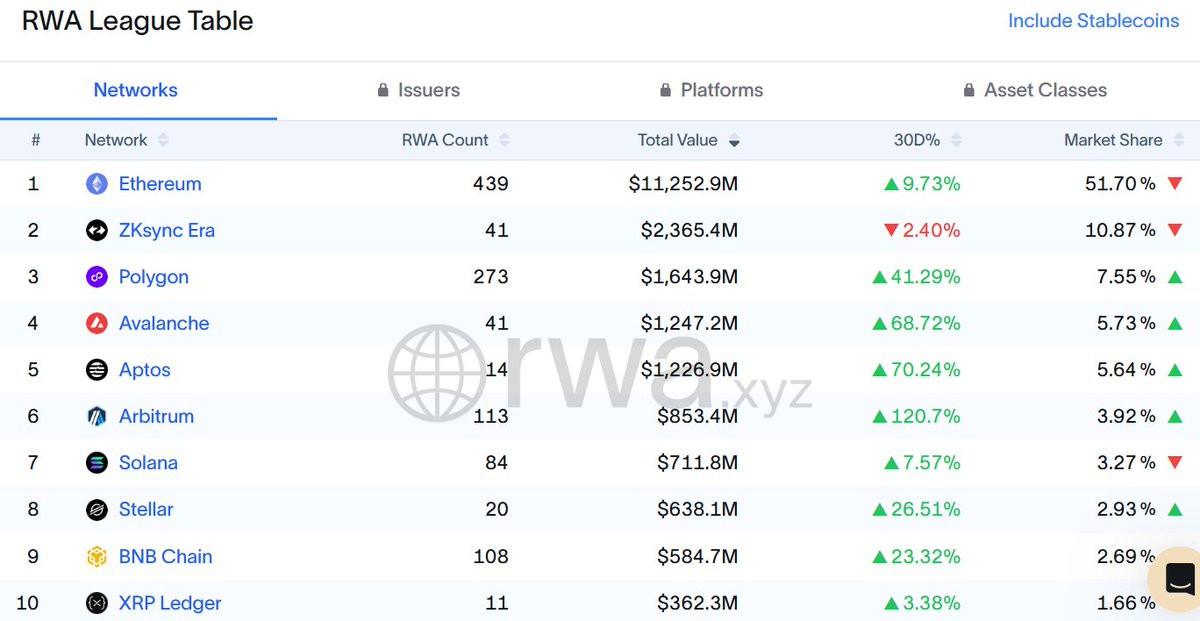The height and width of the screenshot is (621, 1200).
Task: Open the Aptos network link
Action: coord(145,370)
